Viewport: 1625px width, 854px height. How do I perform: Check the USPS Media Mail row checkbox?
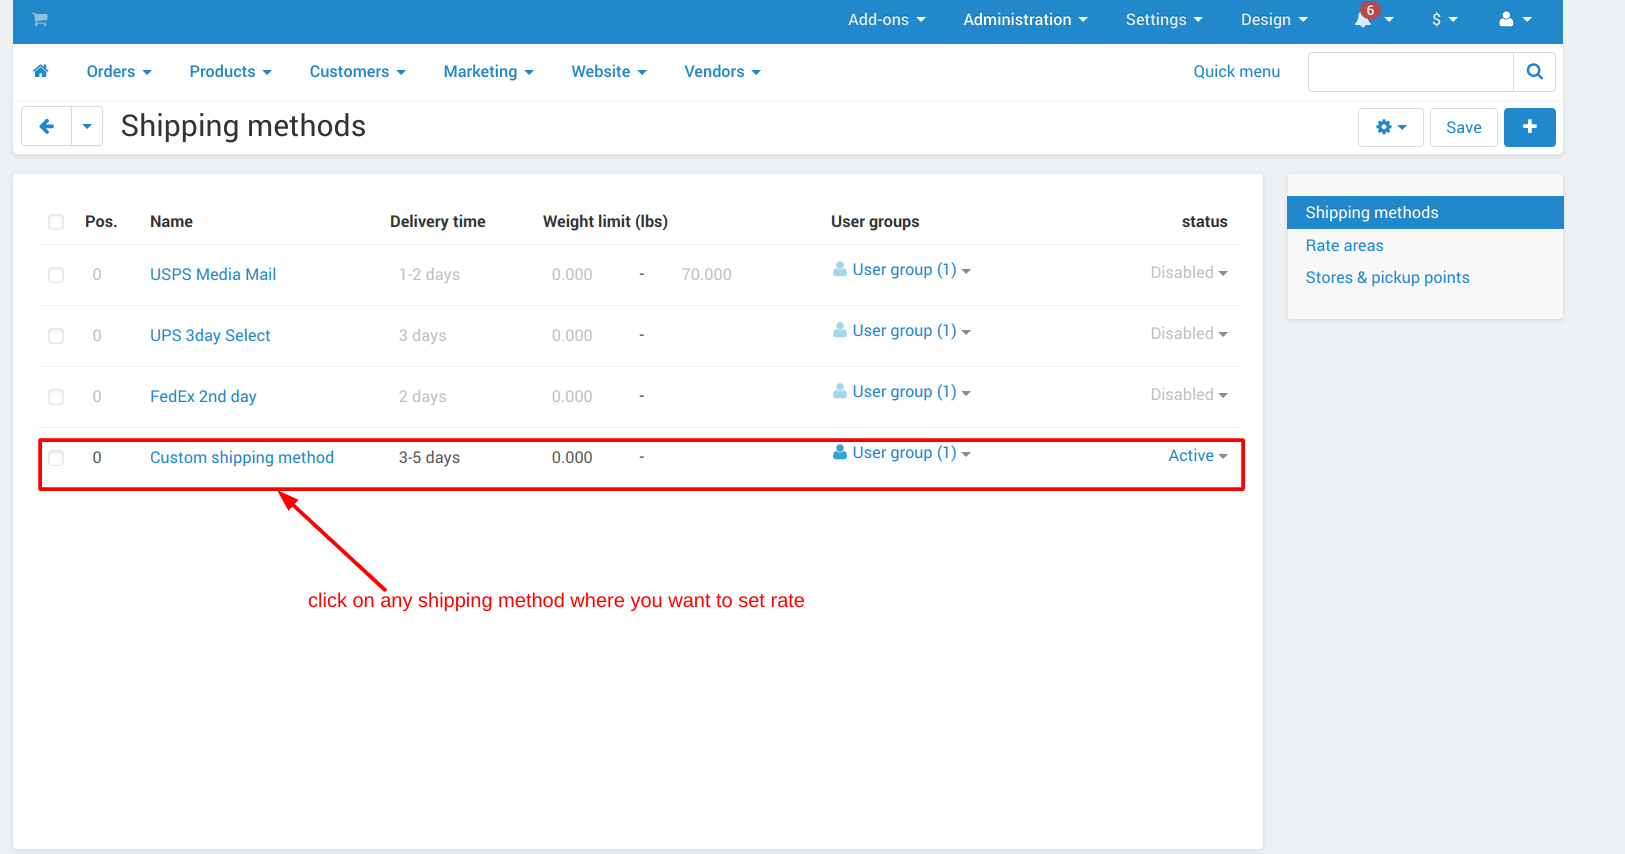click(x=56, y=275)
